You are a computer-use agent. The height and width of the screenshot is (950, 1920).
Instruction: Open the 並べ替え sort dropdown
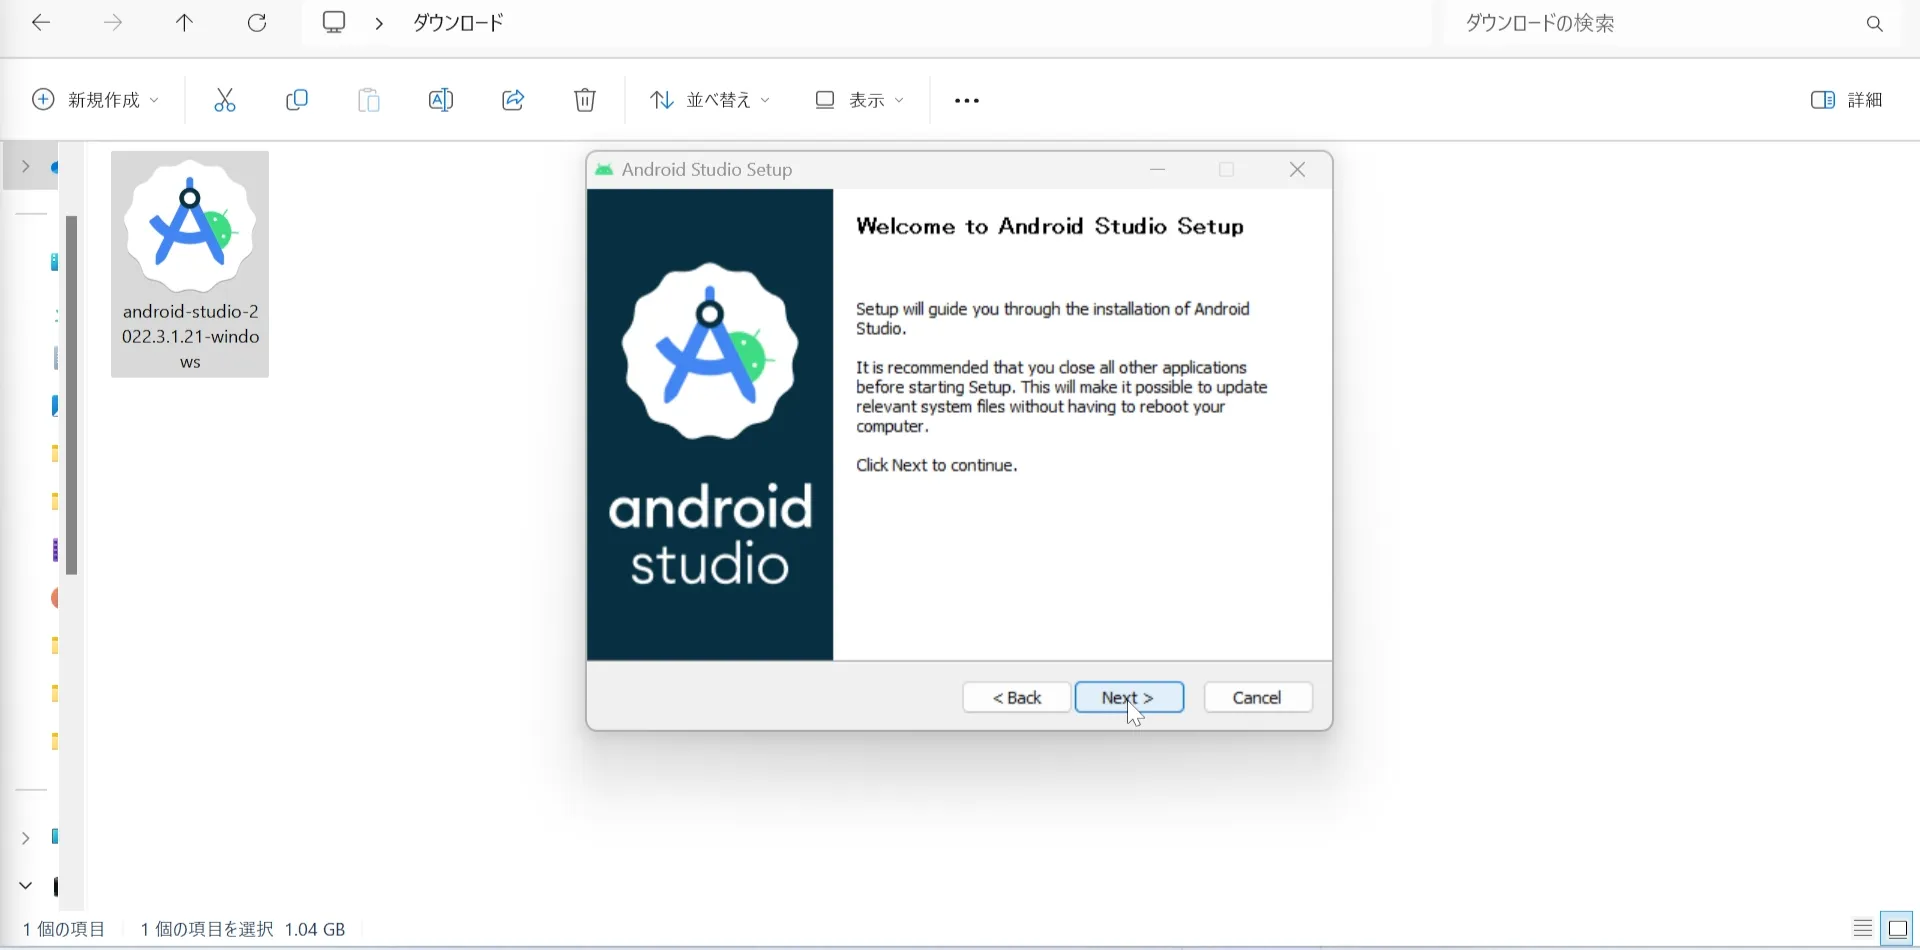point(710,100)
